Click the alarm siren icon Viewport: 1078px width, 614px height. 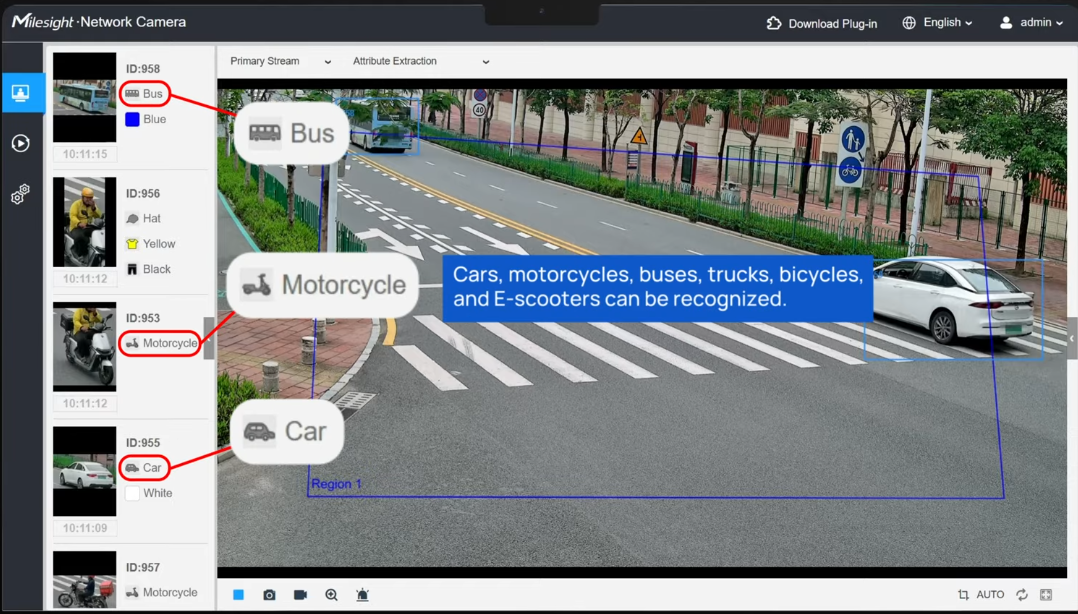coord(362,595)
